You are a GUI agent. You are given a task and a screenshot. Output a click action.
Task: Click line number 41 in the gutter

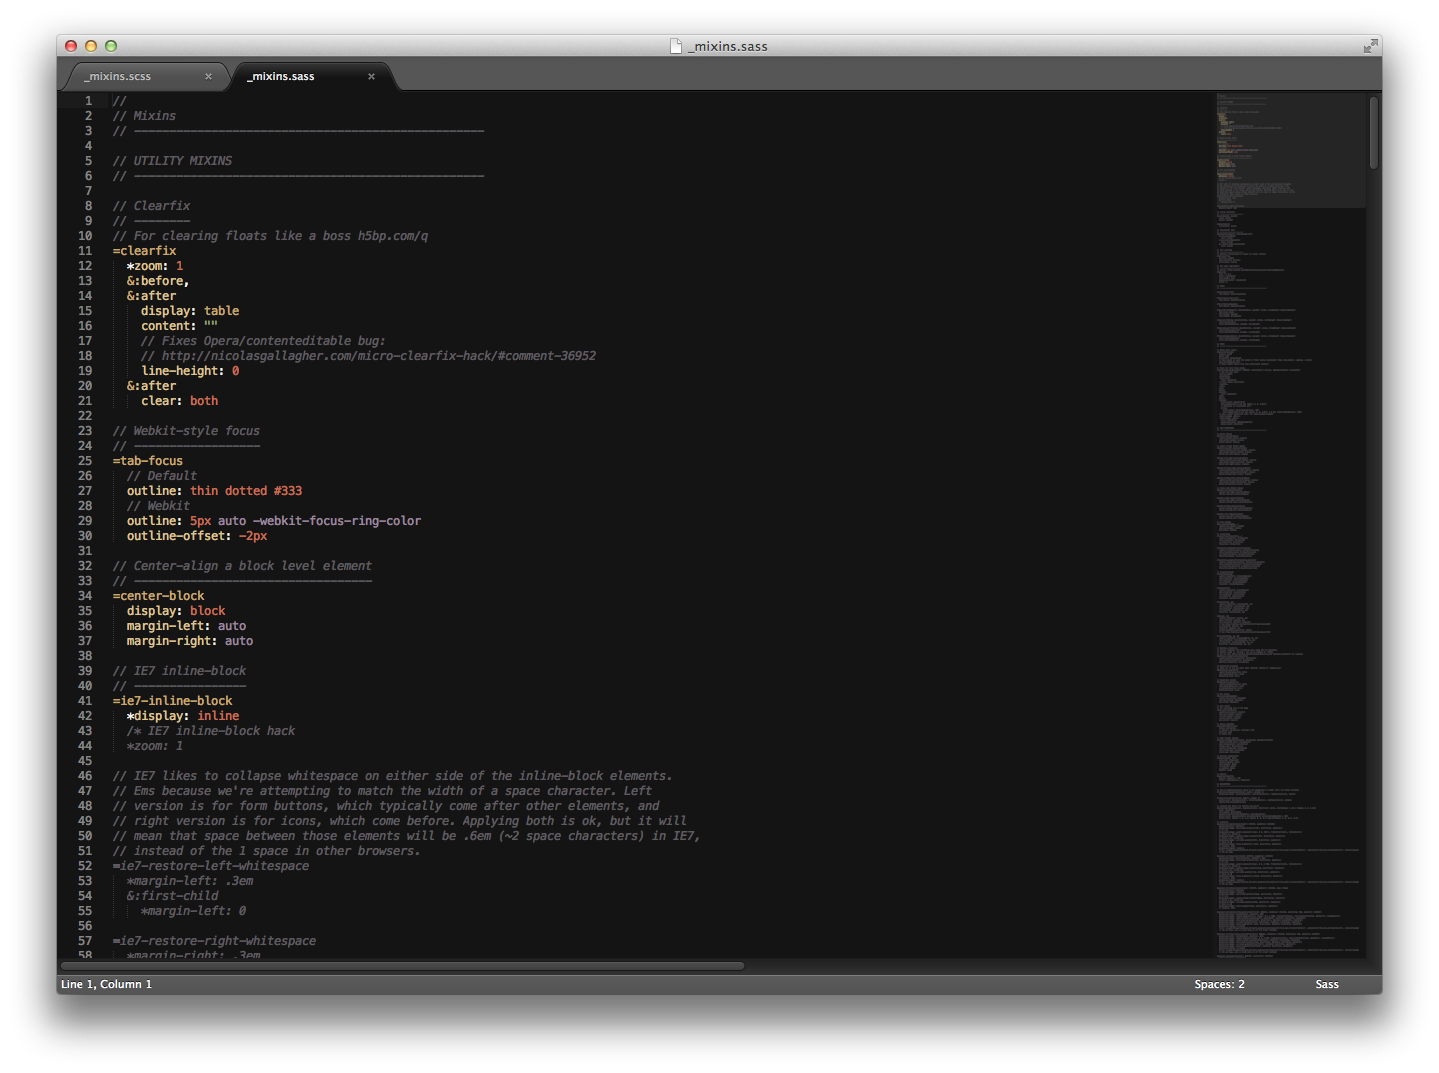[85, 701]
